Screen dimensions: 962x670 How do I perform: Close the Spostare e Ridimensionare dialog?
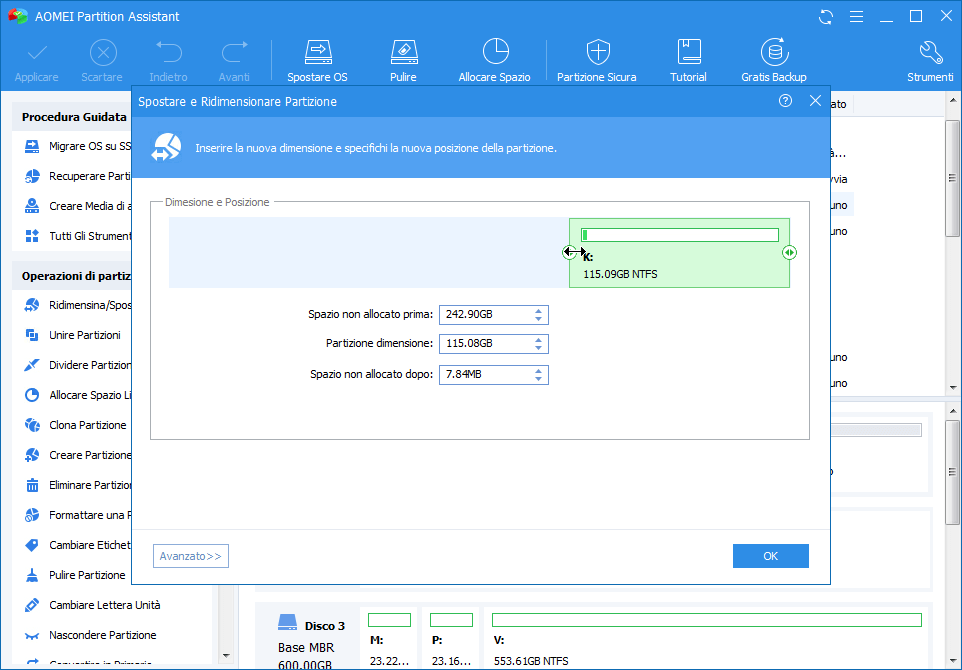[815, 101]
